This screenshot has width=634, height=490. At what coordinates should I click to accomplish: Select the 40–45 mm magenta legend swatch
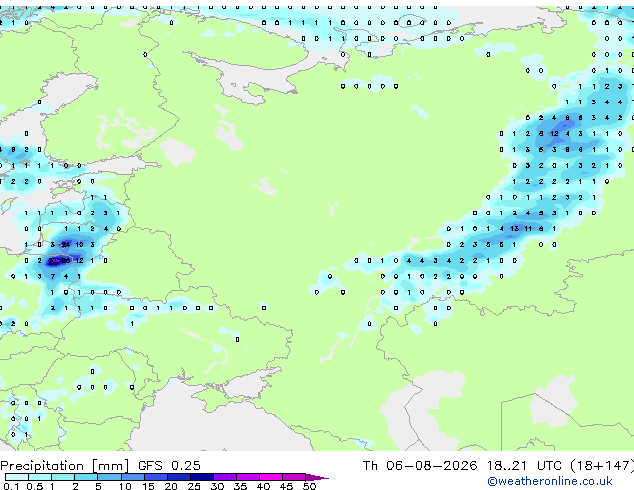click(x=271, y=477)
